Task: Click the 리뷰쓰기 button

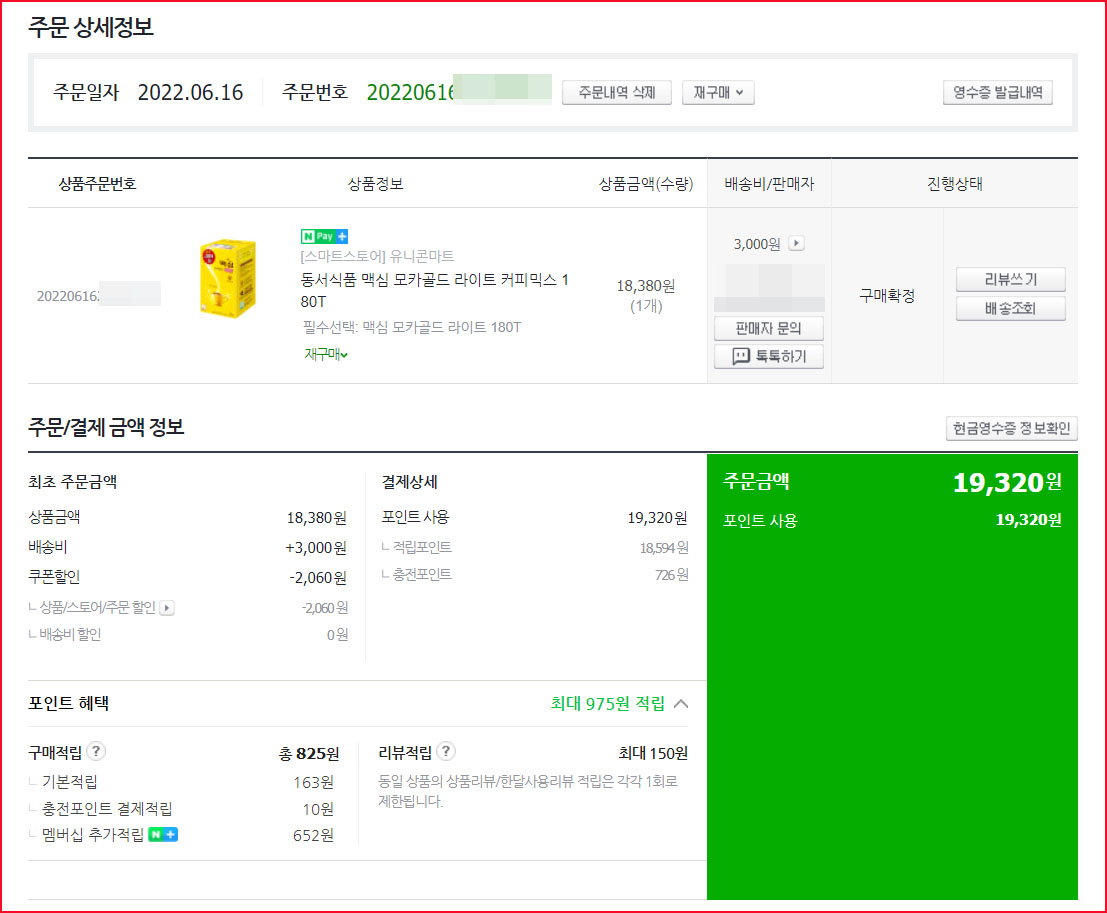Action: tap(1010, 280)
